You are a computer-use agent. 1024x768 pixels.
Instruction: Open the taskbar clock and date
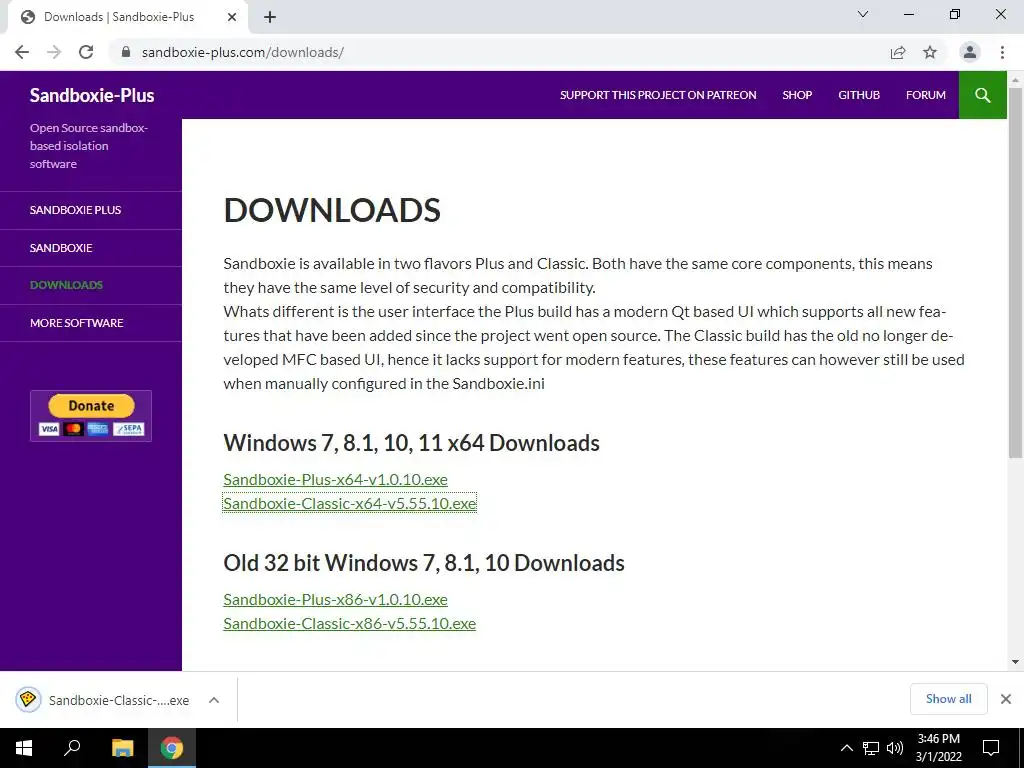(938, 748)
